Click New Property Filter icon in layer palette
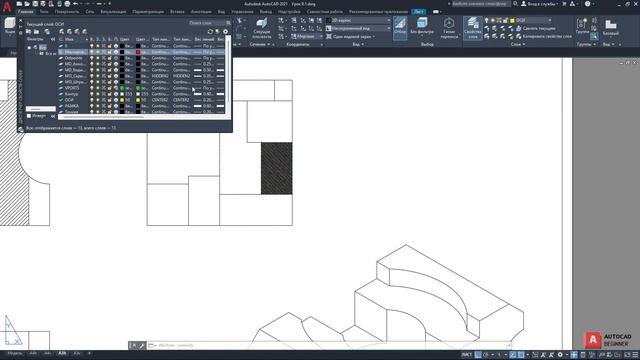This screenshot has width=640, height=360. pyautogui.click(x=29, y=31)
